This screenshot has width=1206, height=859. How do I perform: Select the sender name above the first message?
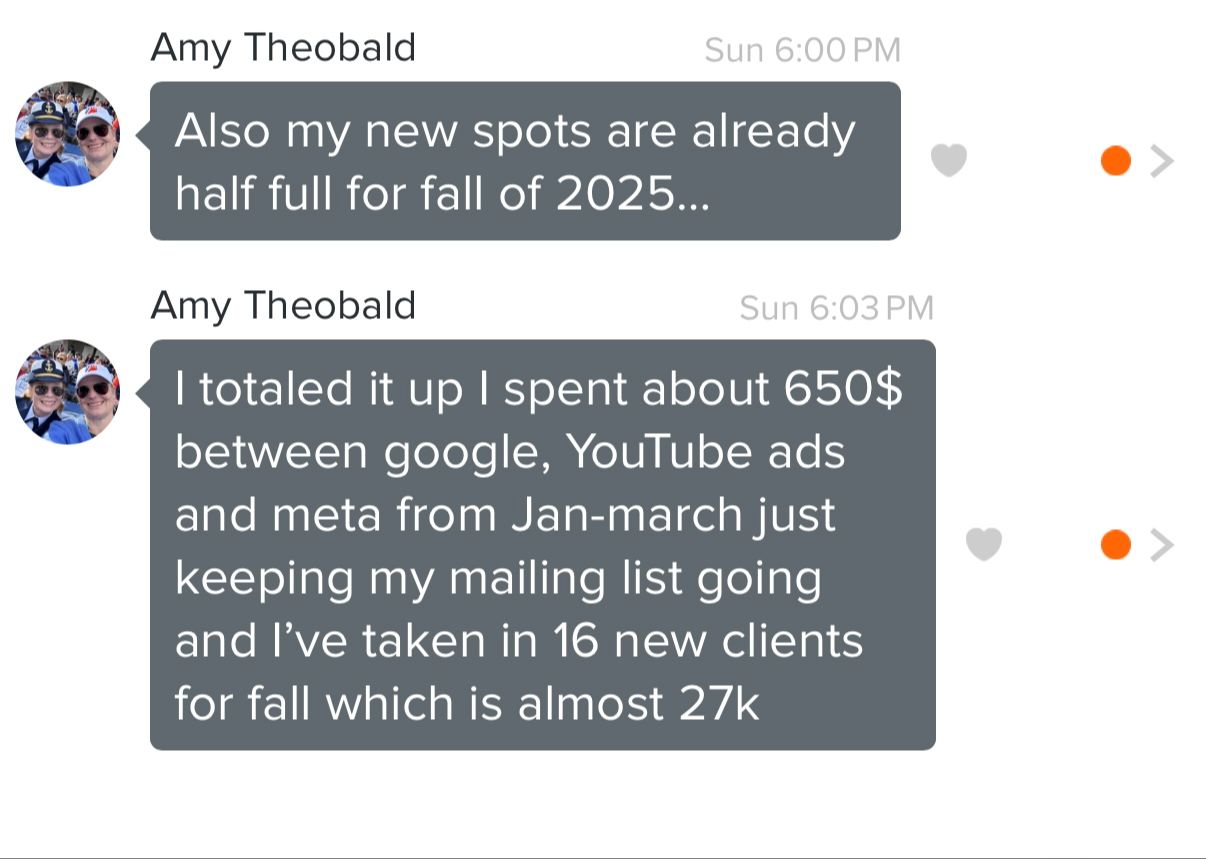(x=283, y=47)
